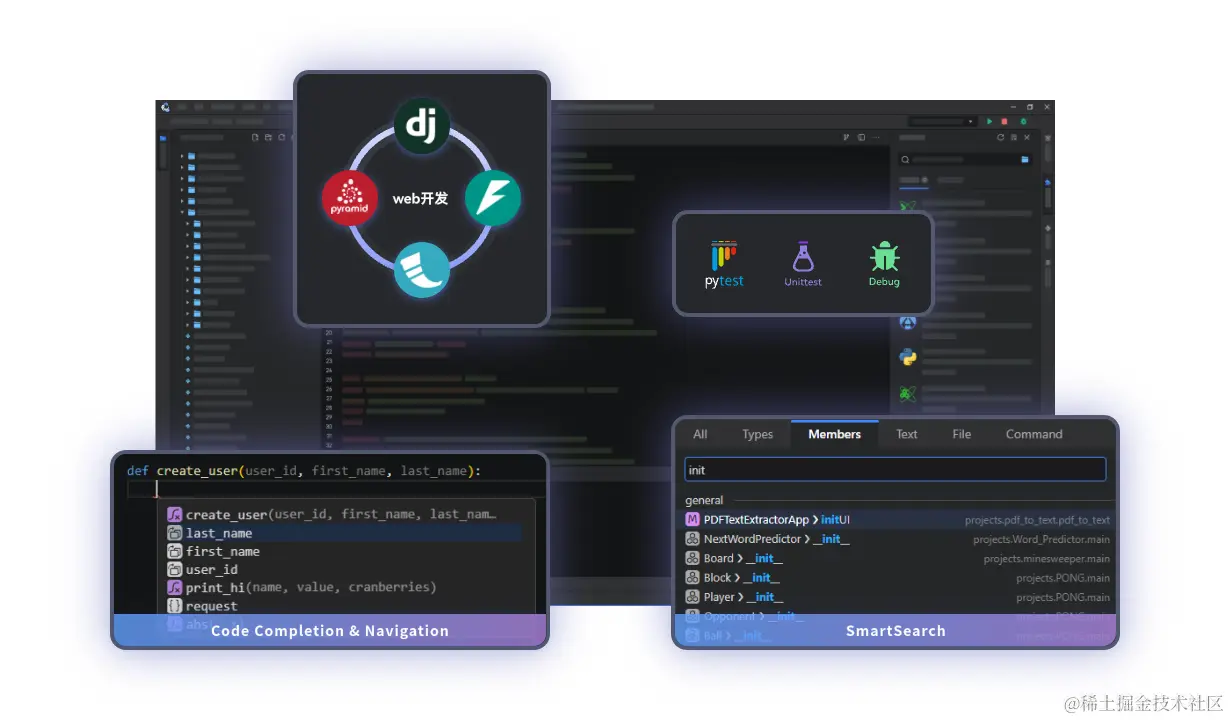Click the refresh icon in right panel header
The height and width of the screenshot is (720, 1230).
click(1000, 137)
